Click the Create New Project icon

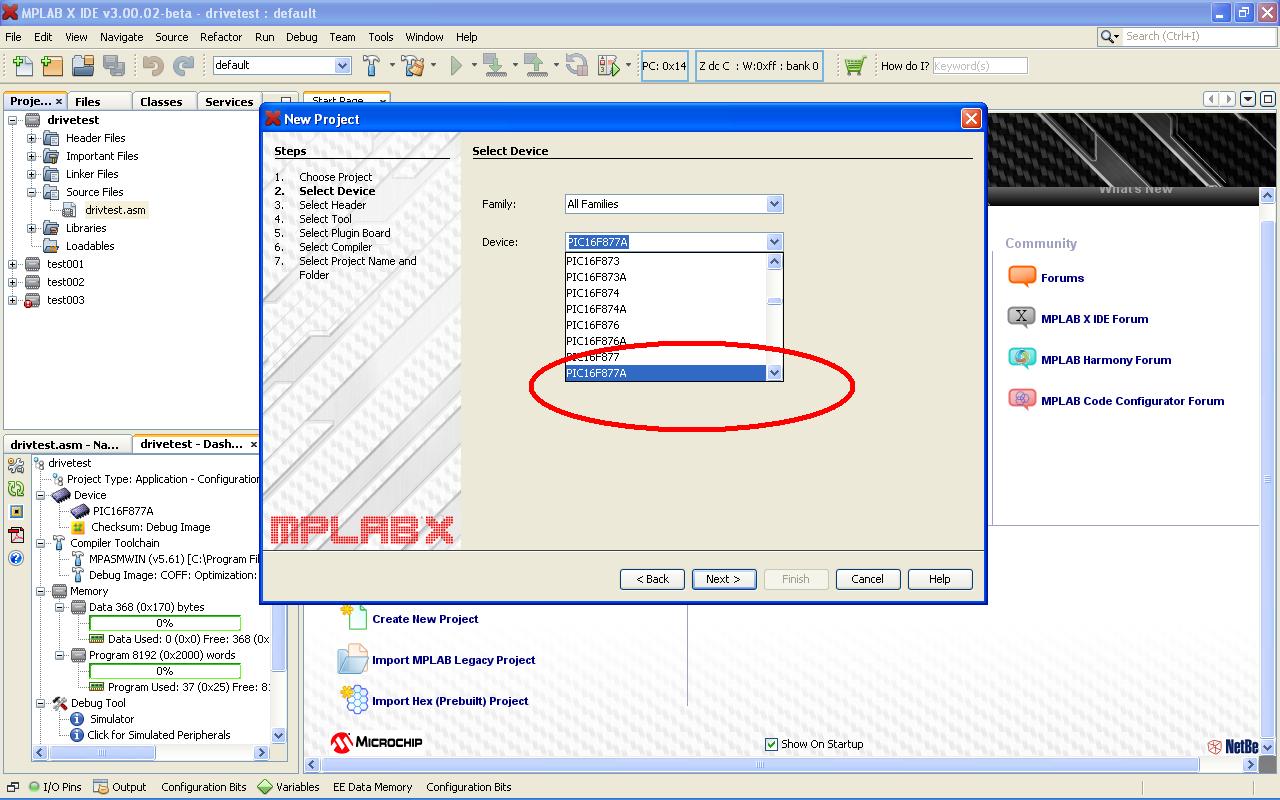[x=353, y=616]
